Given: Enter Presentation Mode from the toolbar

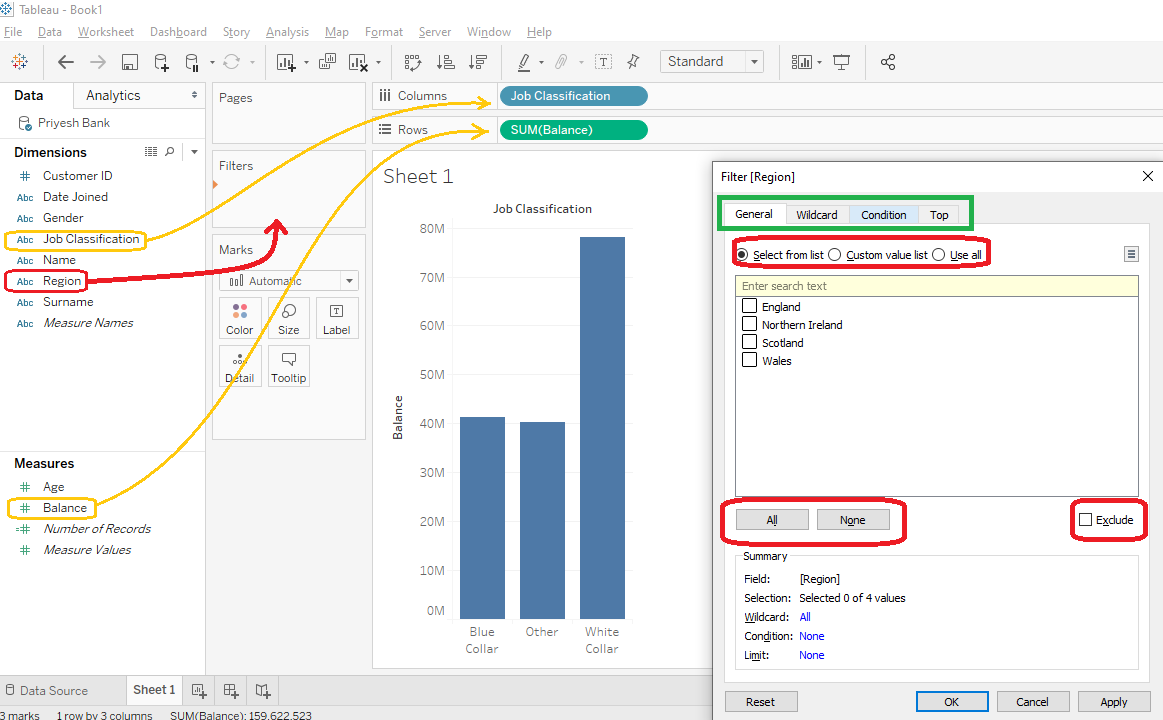Looking at the screenshot, I should [x=842, y=61].
